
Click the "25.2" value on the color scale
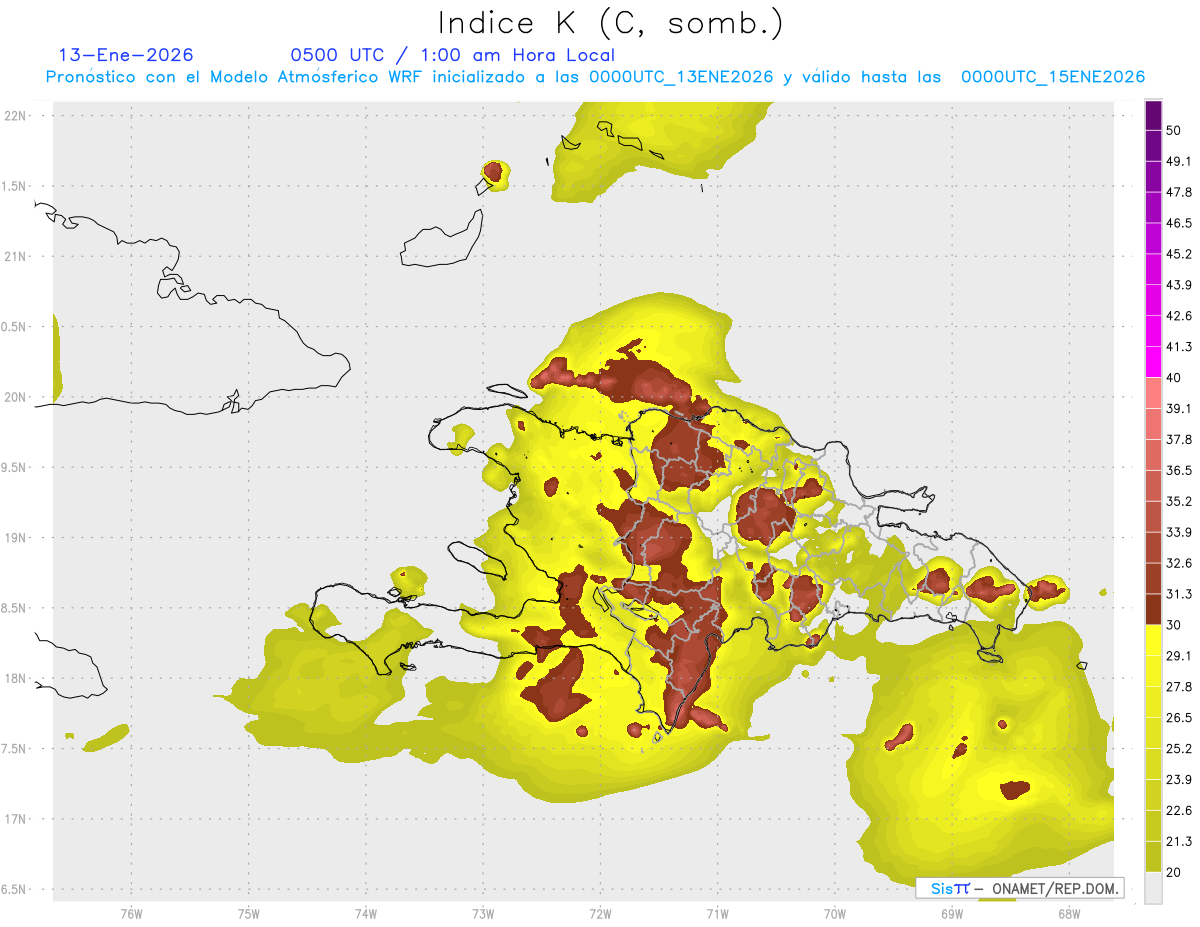pos(1179,749)
